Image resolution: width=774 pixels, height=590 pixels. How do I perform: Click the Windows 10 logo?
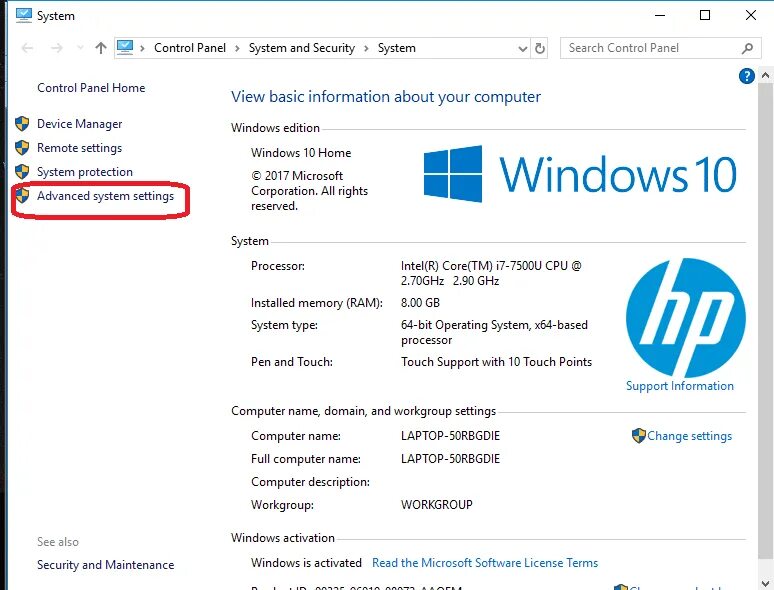[x=580, y=174]
